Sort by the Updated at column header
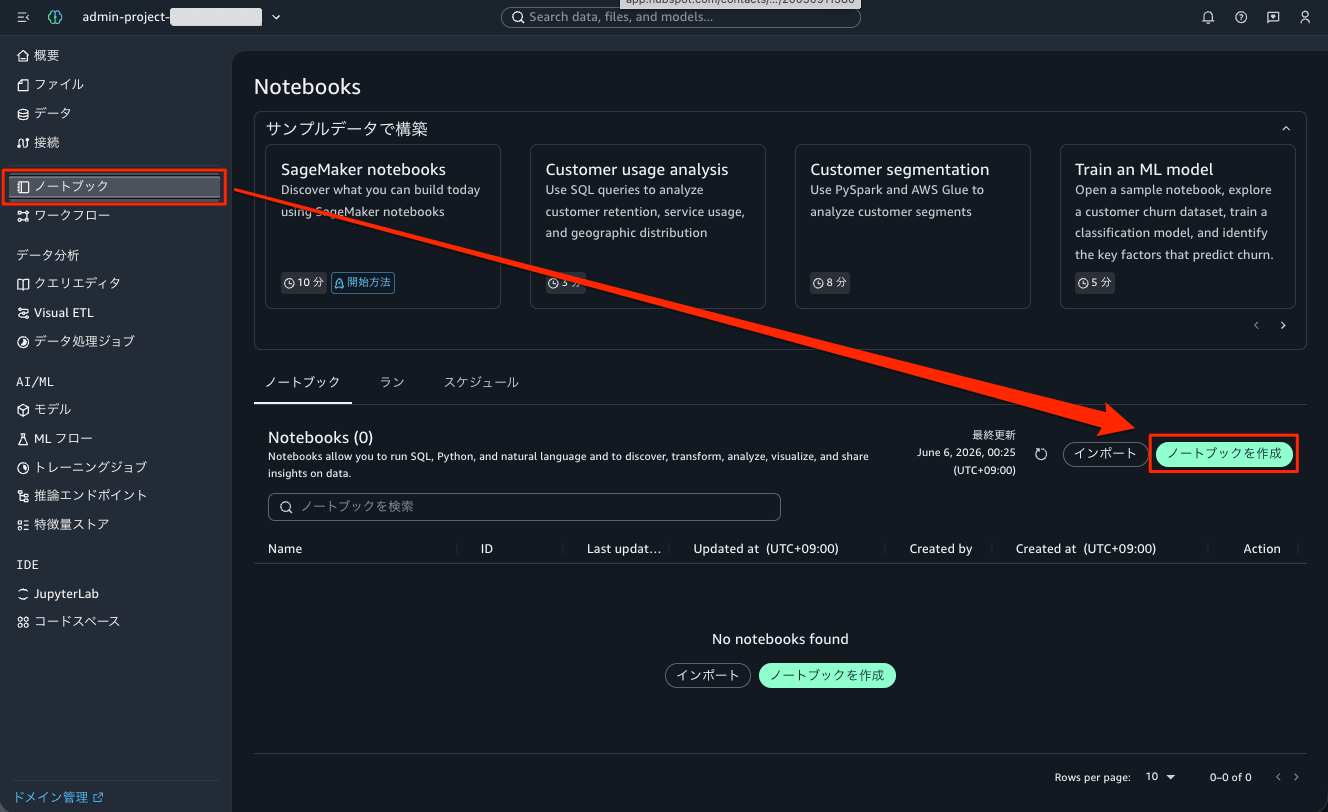The image size is (1328, 812). click(x=766, y=549)
